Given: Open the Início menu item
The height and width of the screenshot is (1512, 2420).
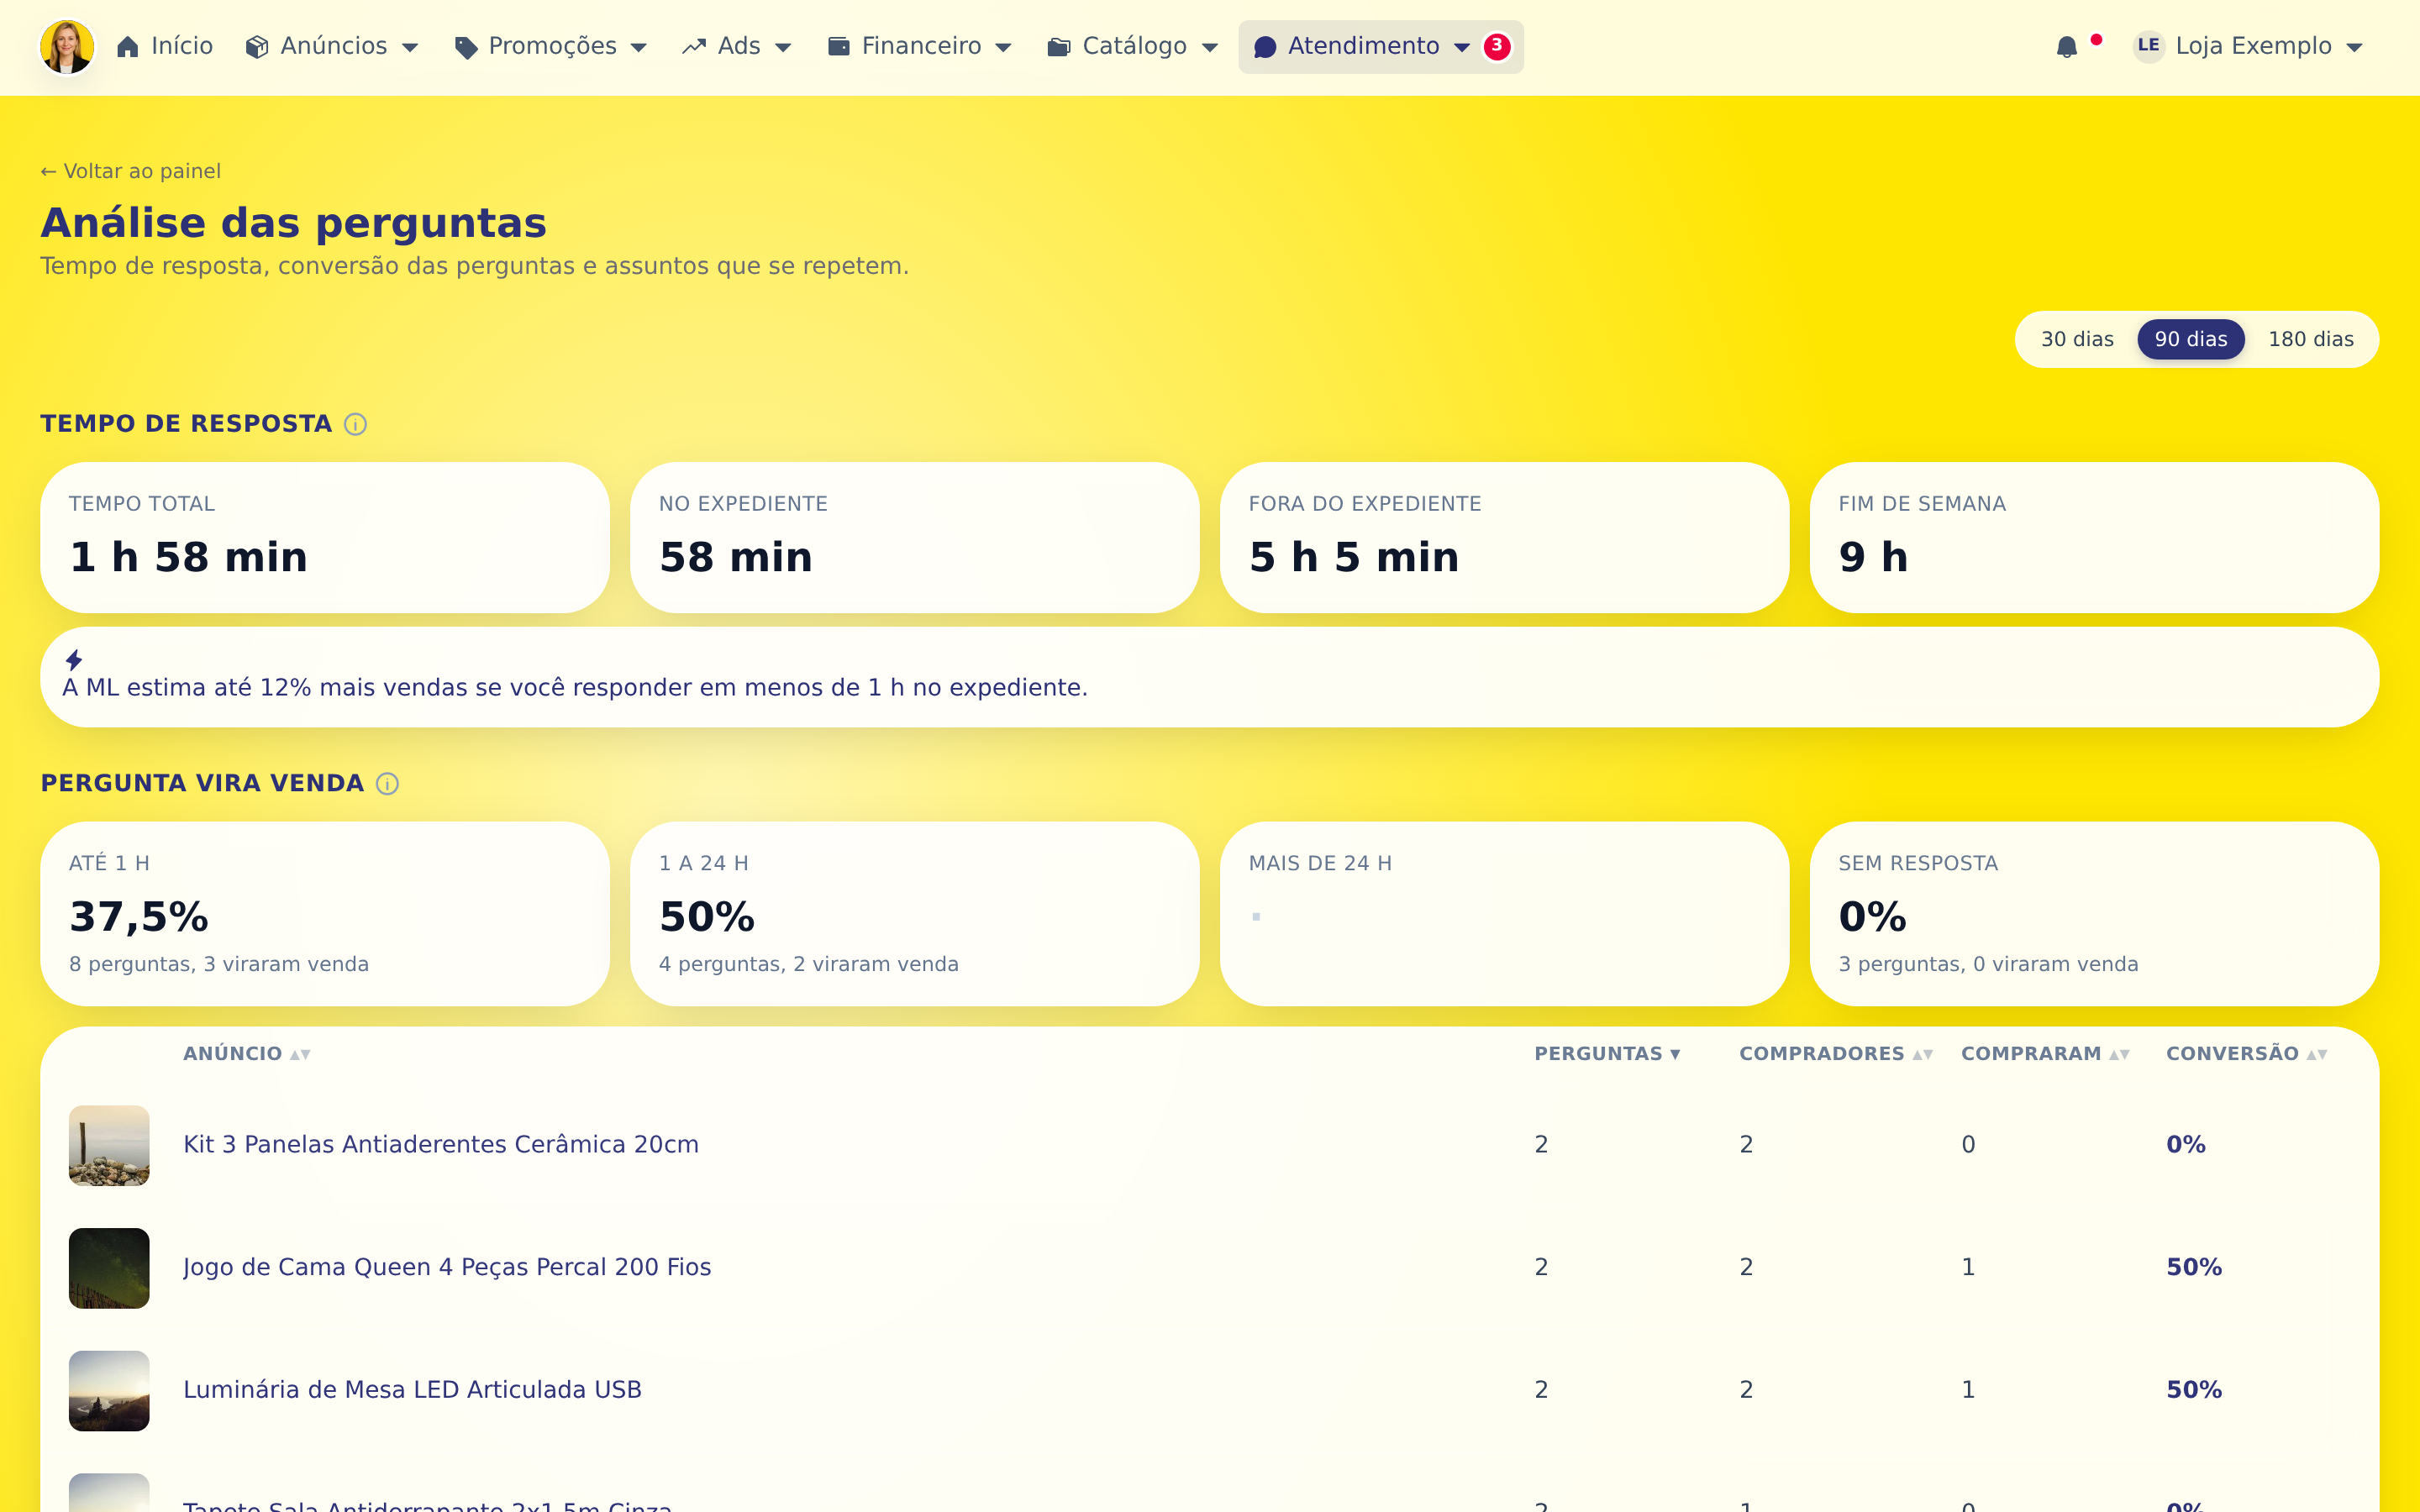Looking at the screenshot, I should [x=165, y=47].
